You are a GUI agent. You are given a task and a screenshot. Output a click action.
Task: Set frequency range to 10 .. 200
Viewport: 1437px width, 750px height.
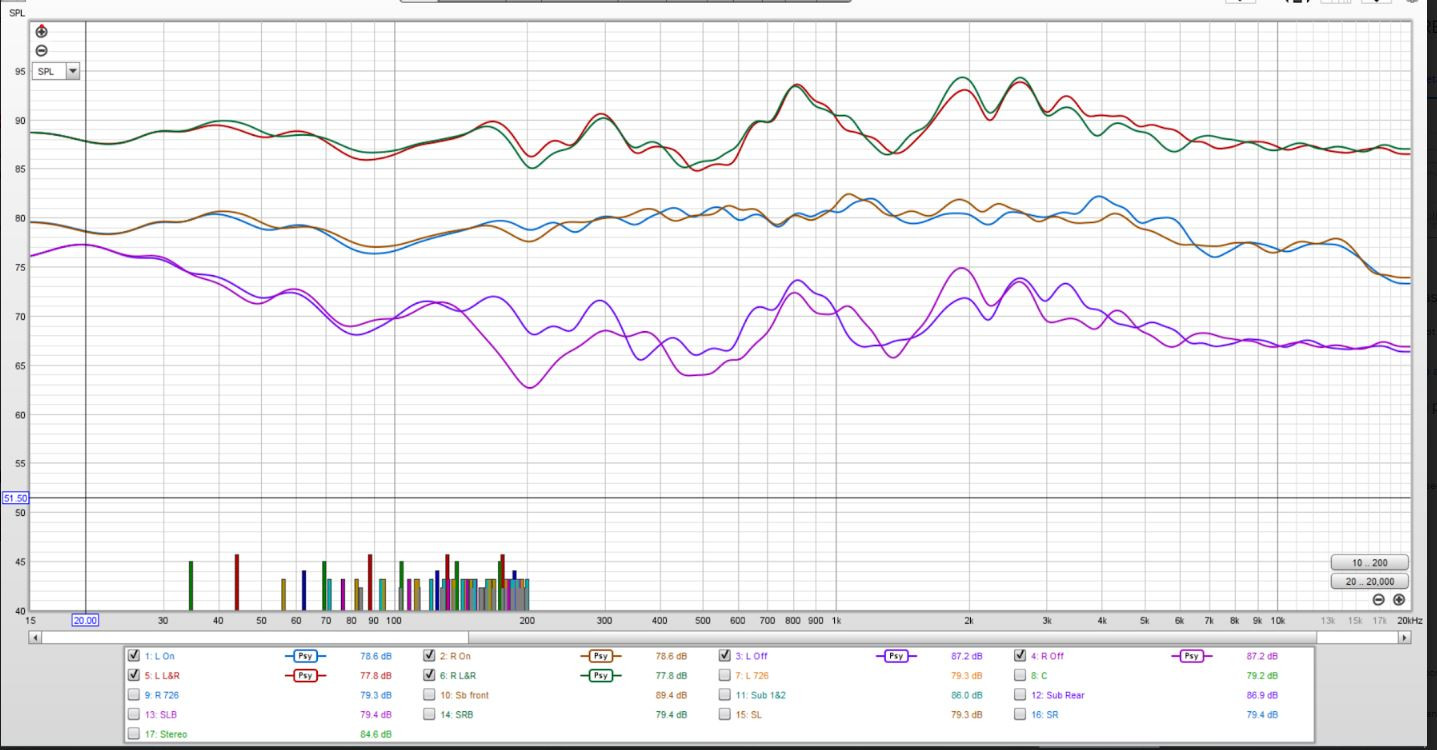point(1369,563)
